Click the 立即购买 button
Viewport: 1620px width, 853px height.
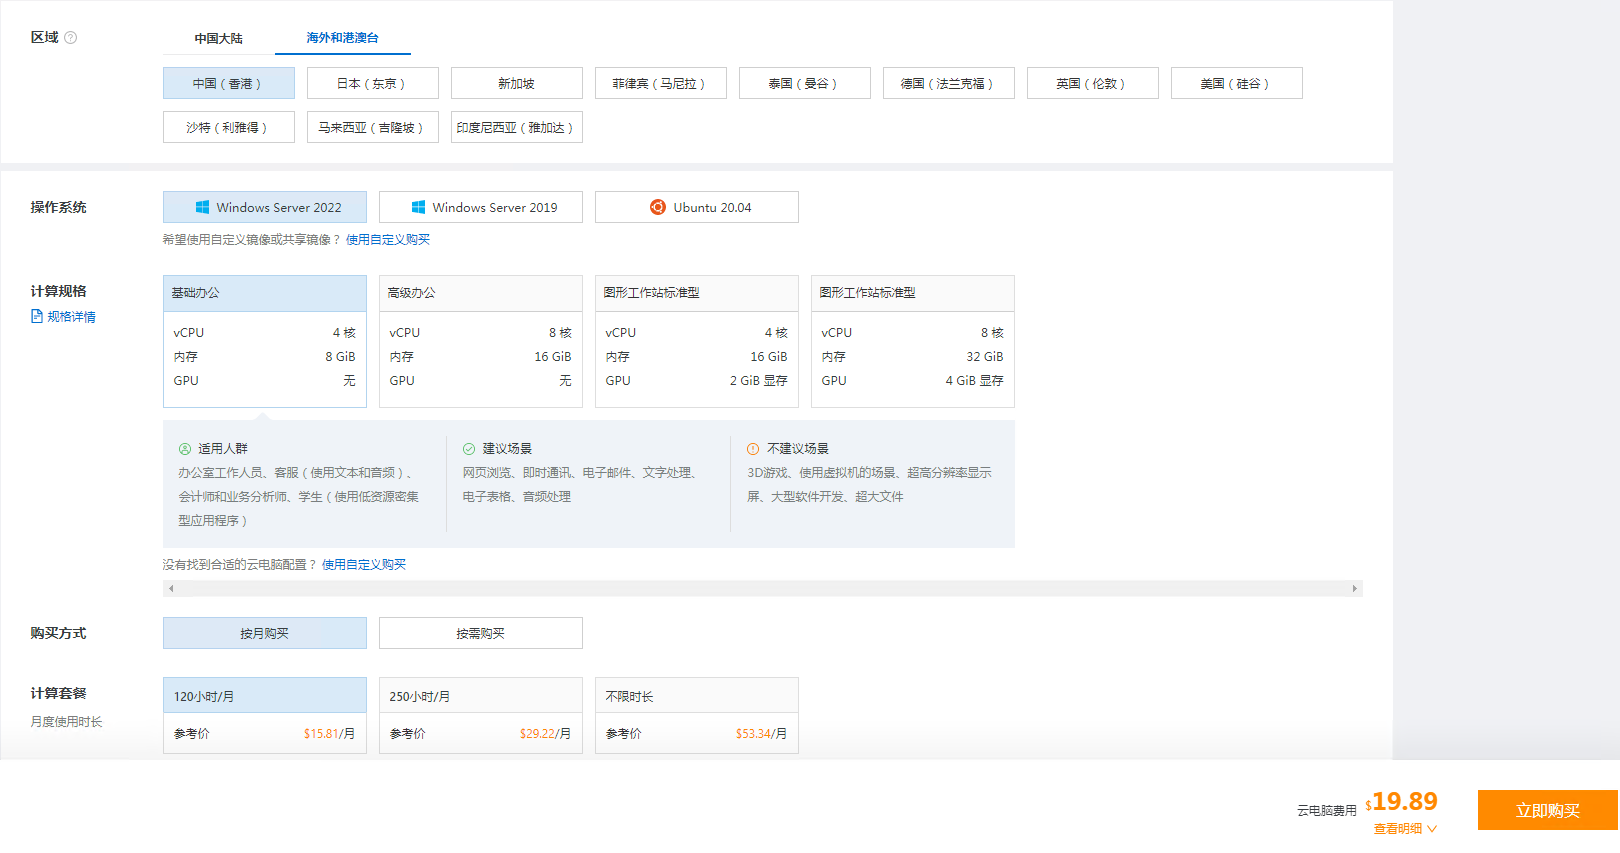pos(1547,810)
